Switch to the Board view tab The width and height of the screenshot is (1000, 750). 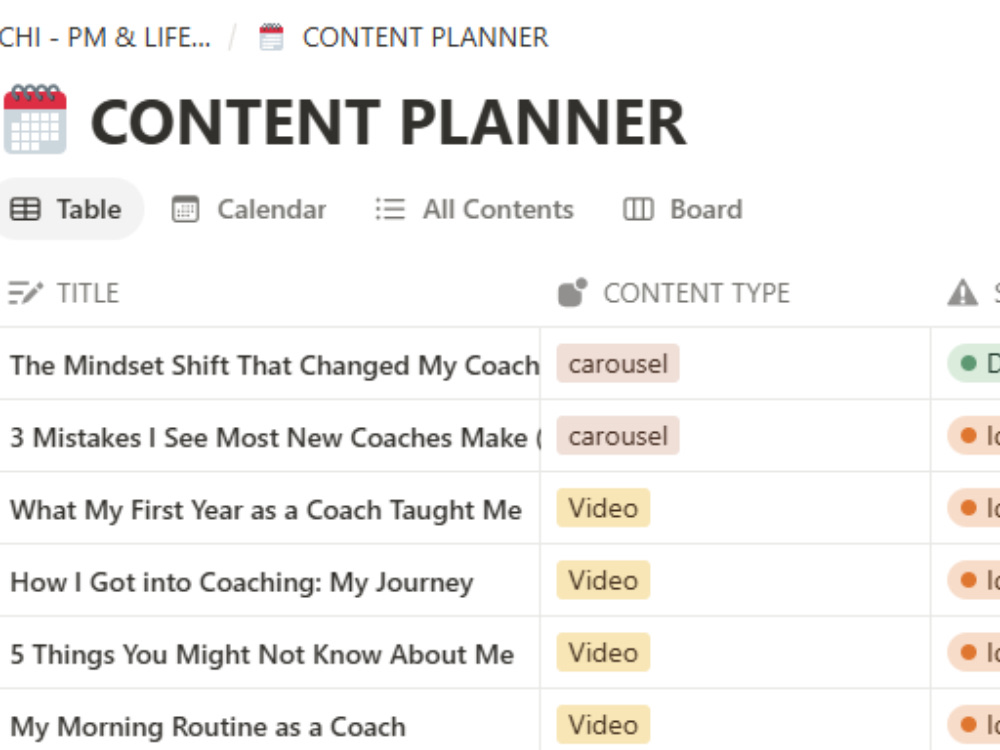682,209
